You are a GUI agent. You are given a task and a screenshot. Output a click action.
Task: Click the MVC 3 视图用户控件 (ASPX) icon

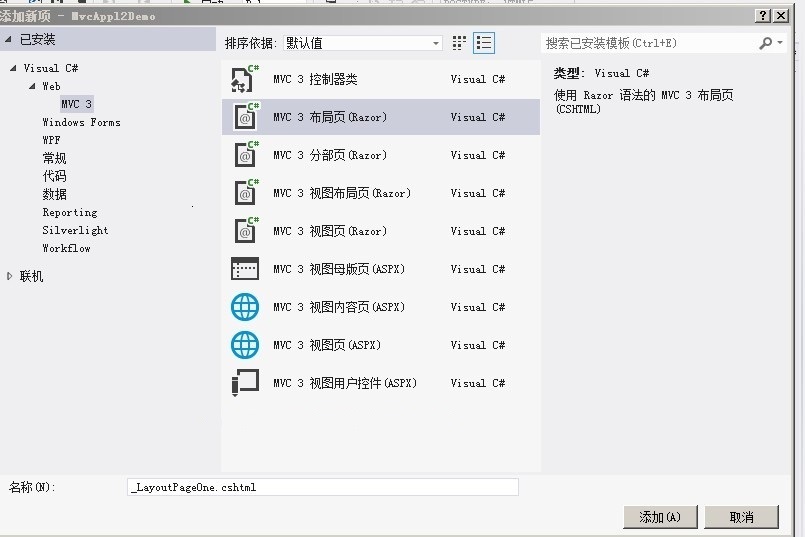point(245,383)
